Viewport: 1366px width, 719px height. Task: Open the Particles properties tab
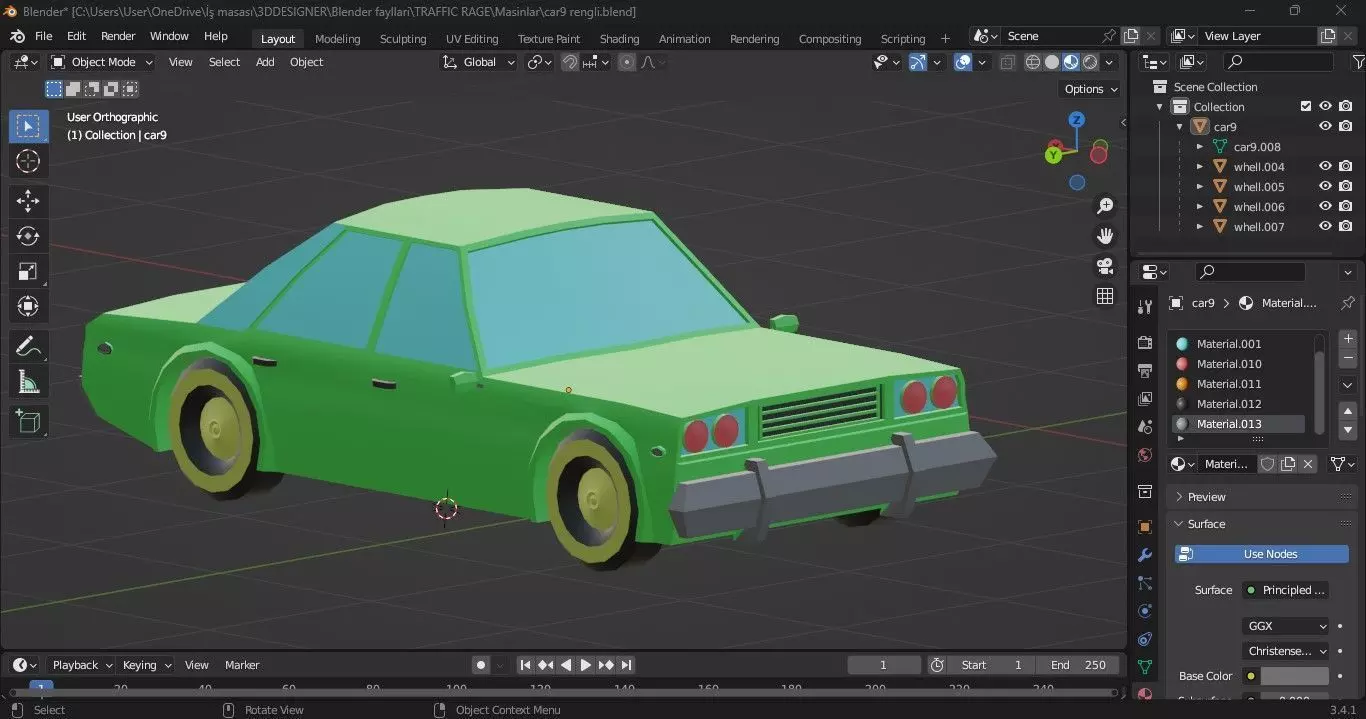(x=1145, y=583)
